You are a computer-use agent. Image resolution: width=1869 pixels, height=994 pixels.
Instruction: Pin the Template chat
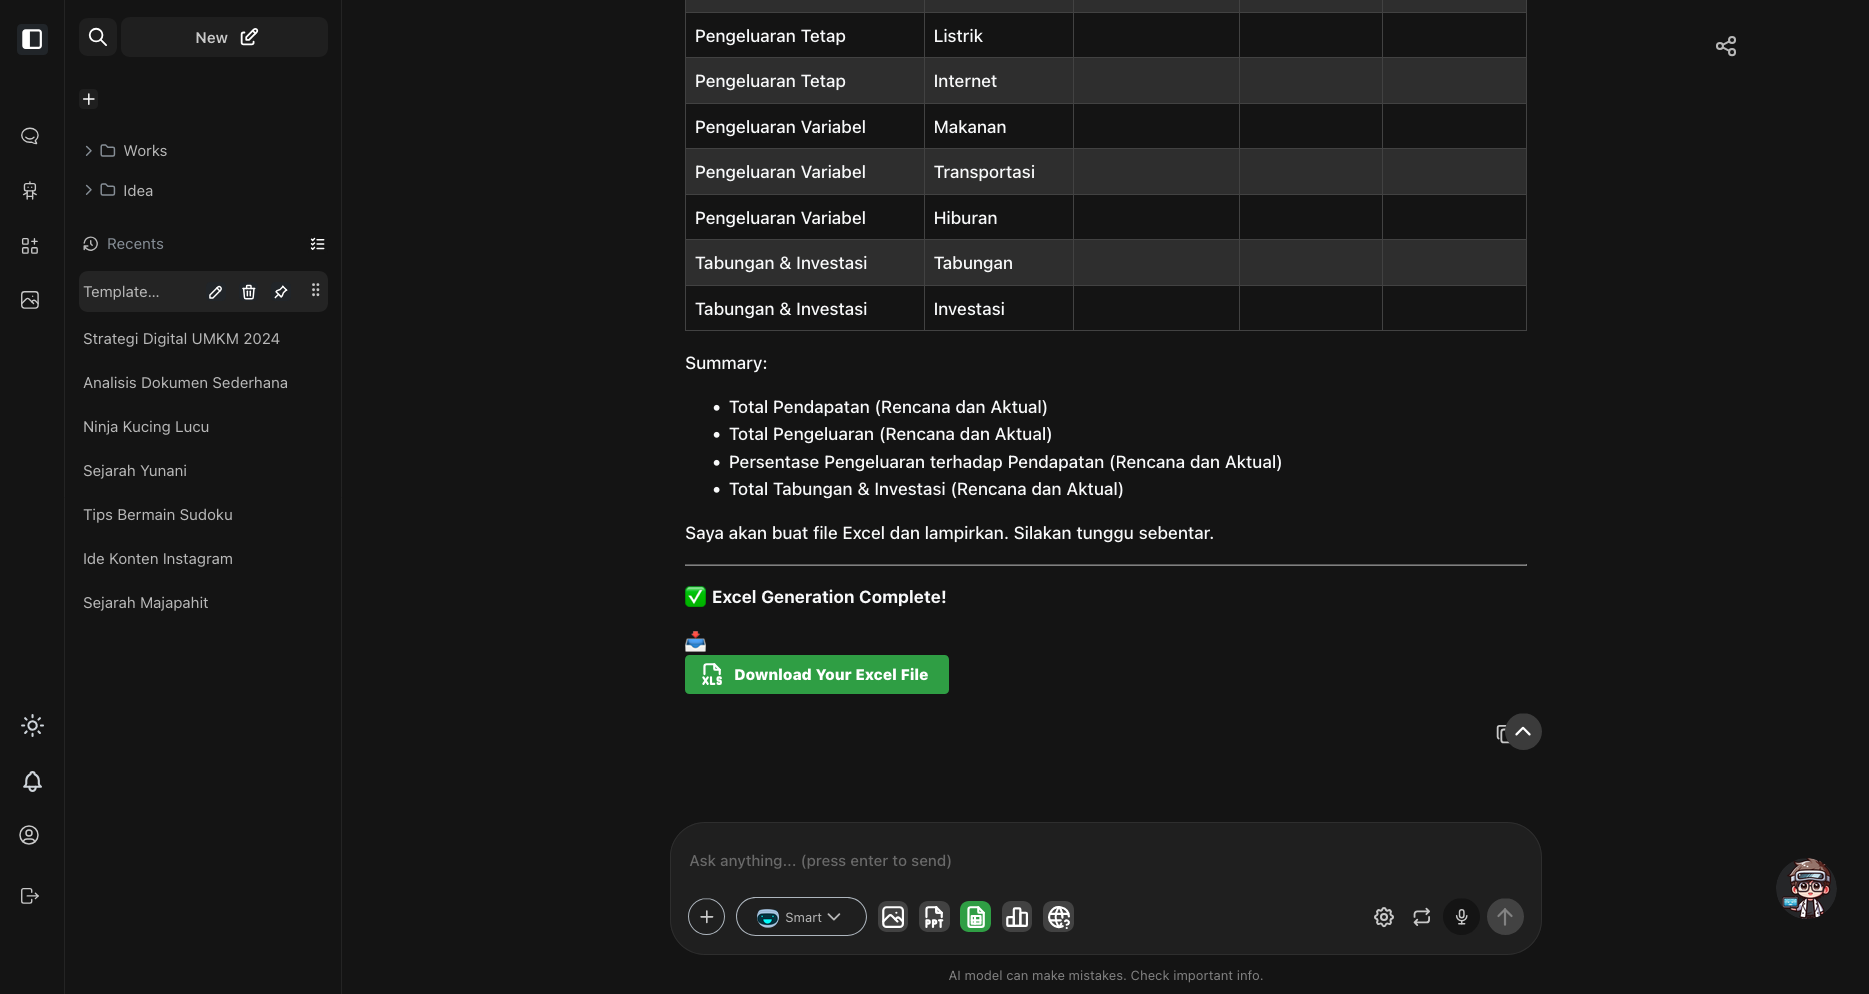click(x=281, y=292)
